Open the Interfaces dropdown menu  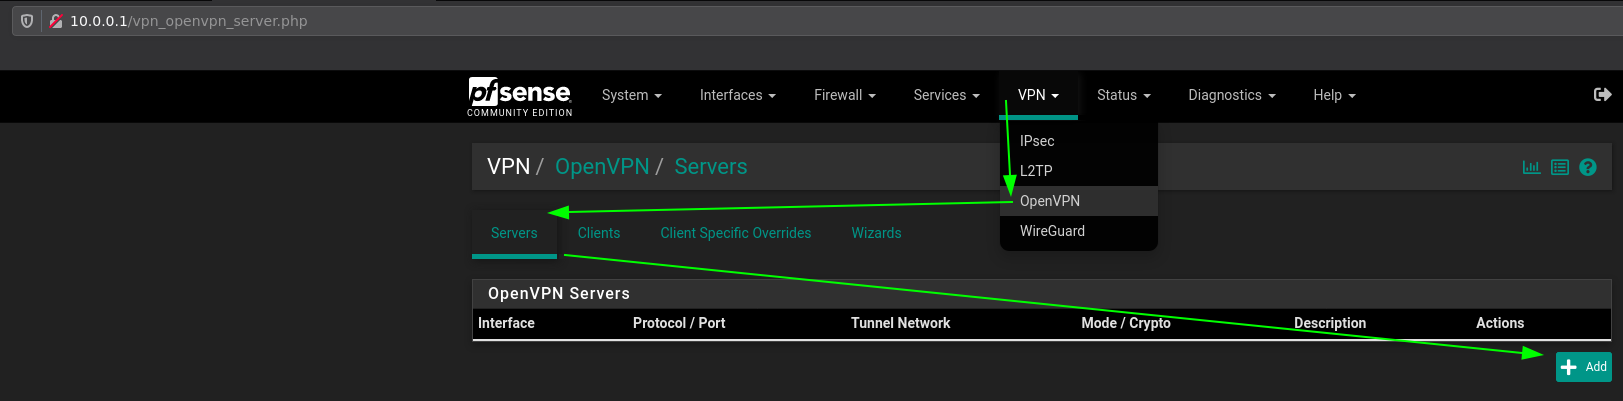click(738, 95)
